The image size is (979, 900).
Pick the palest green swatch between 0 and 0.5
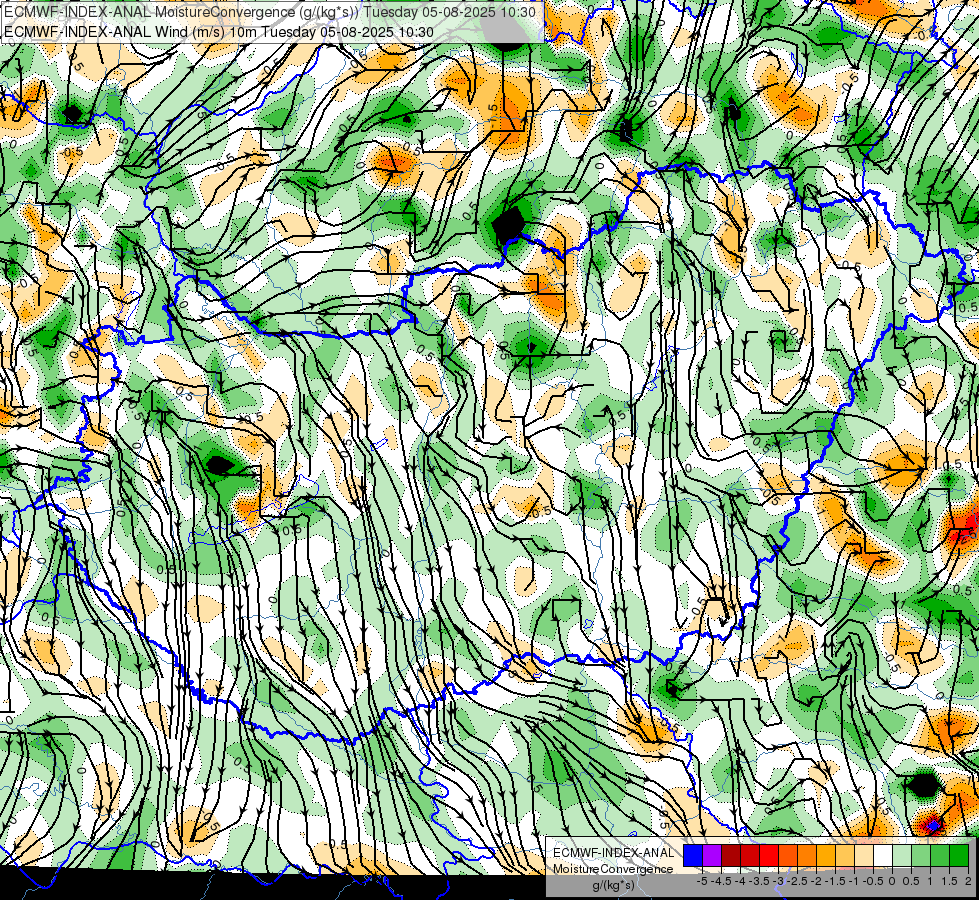coord(902,855)
